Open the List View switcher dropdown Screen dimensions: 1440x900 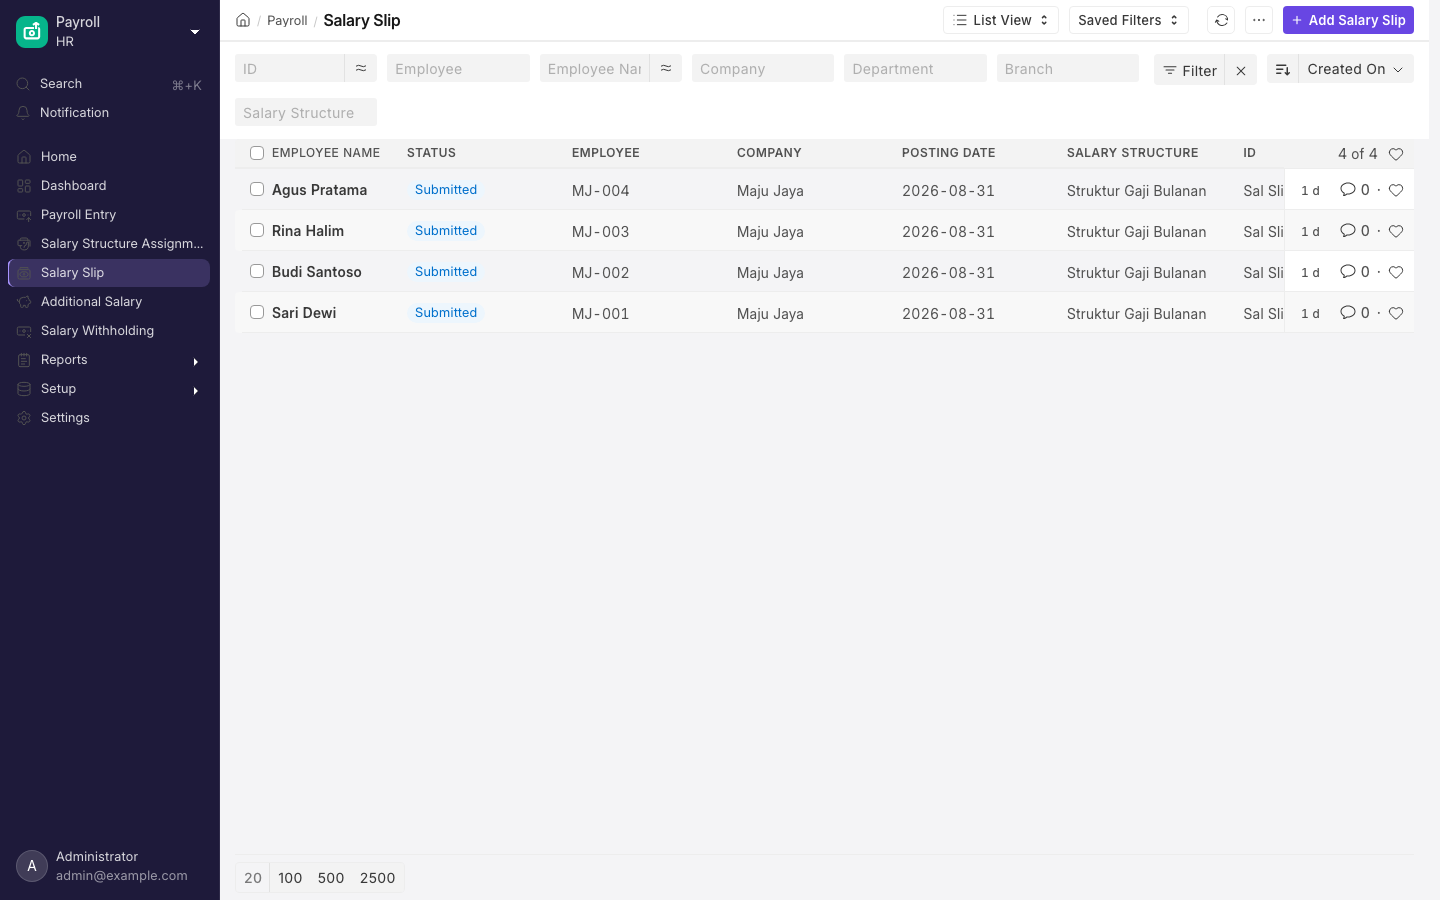tap(1001, 20)
